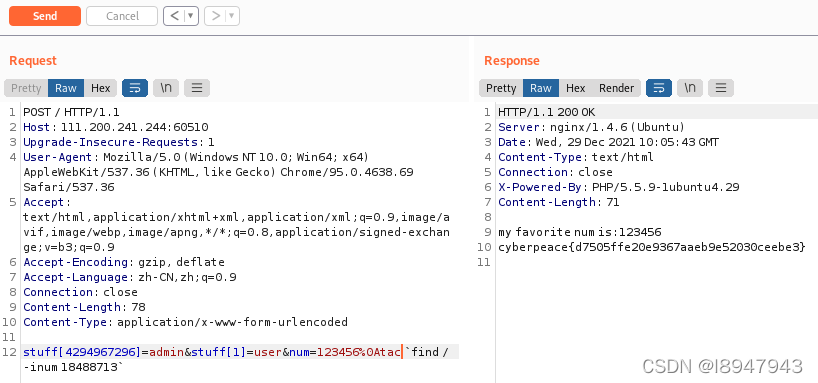Click the cyberpeace{...} flag text in response
Image resolution: width=818 pixels, height=383 pixels.
652,247
